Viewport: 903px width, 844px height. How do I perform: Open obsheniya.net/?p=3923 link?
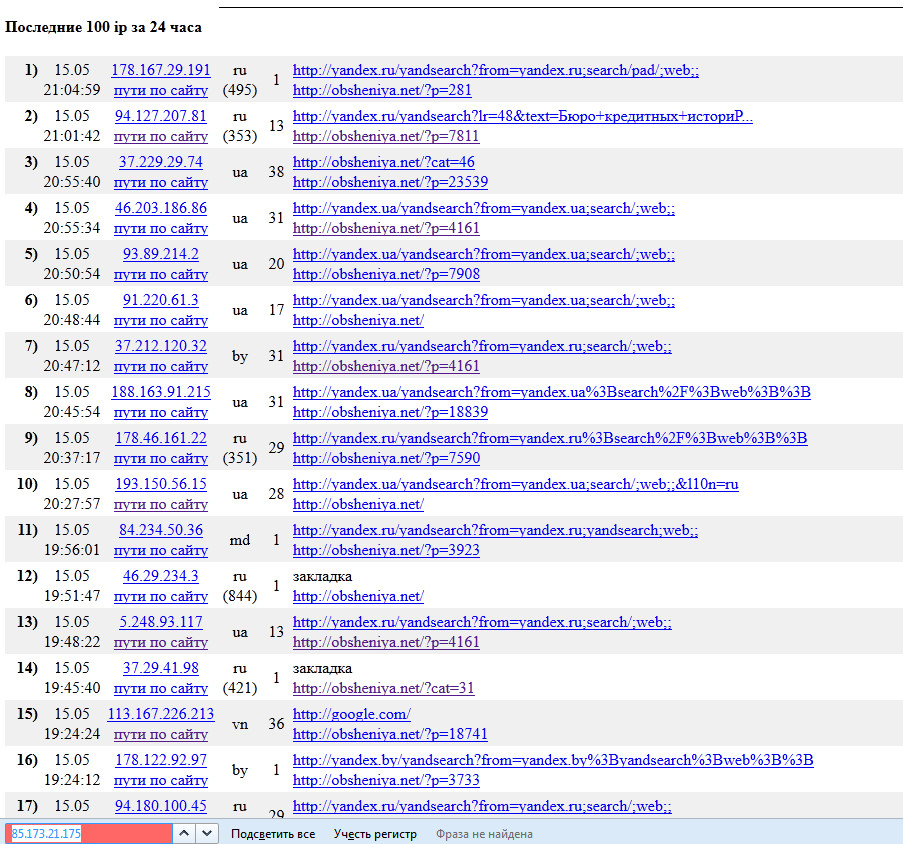click(x=386, y=552)
